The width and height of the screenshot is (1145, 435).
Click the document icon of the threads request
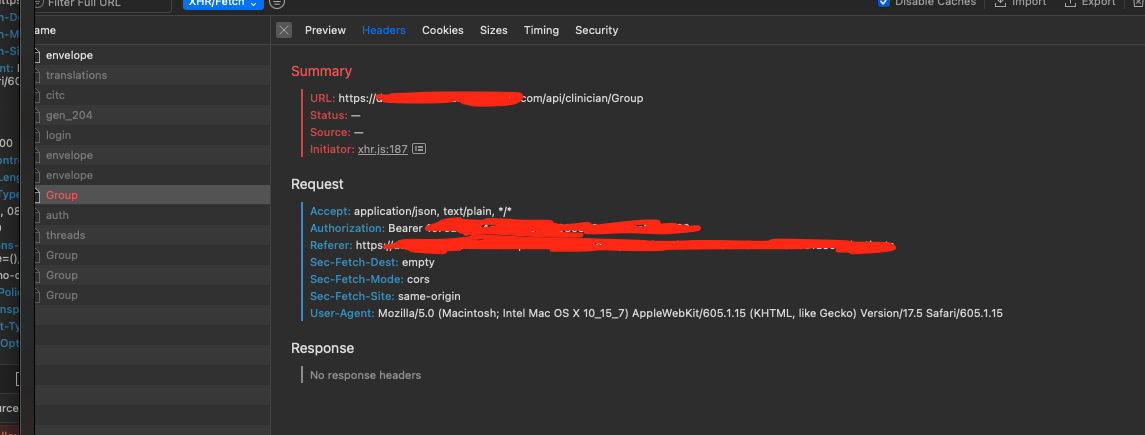[37, 236]
